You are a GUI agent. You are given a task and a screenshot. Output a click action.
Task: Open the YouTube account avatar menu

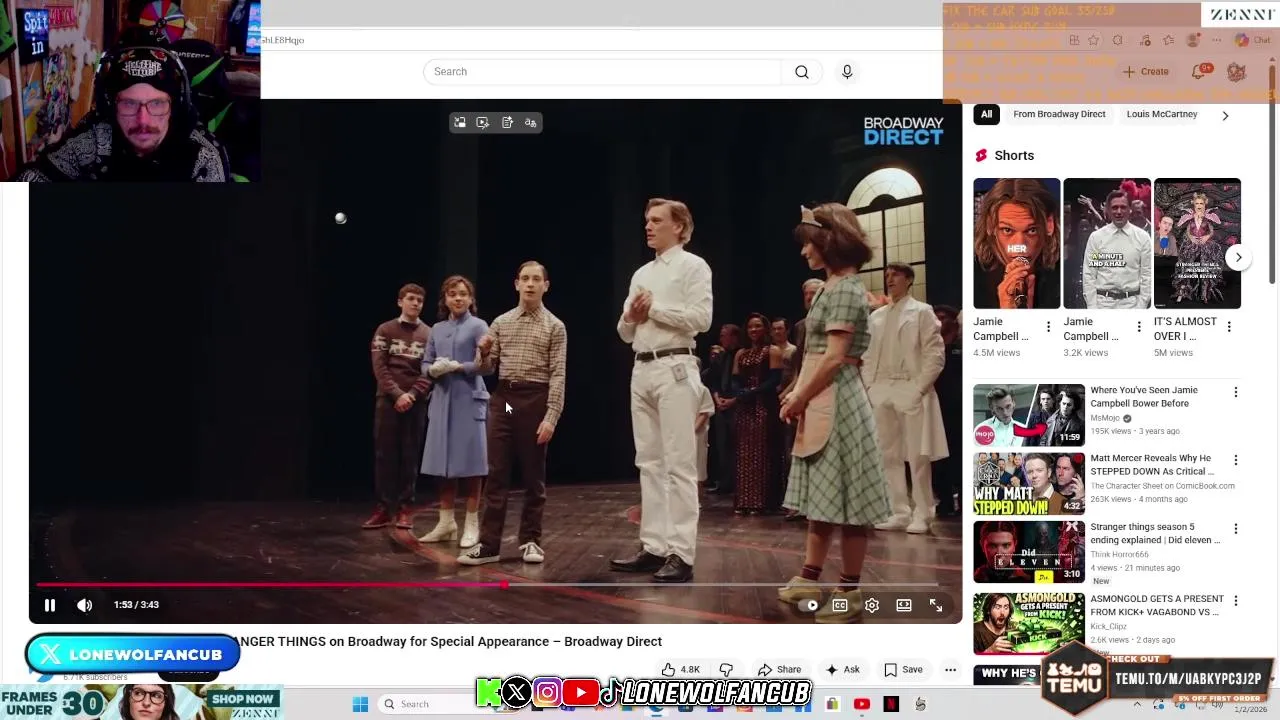click(1237, 72)
